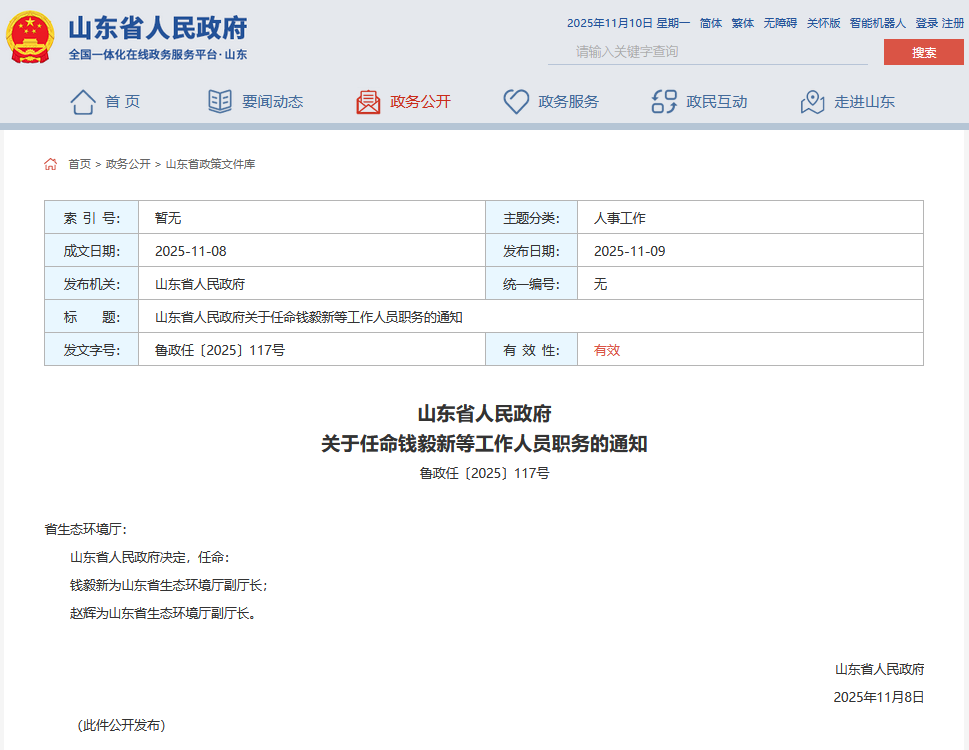Switch to 简体 simplified Chinese
The width and height of the screenshot is (969, 750).
710,23
